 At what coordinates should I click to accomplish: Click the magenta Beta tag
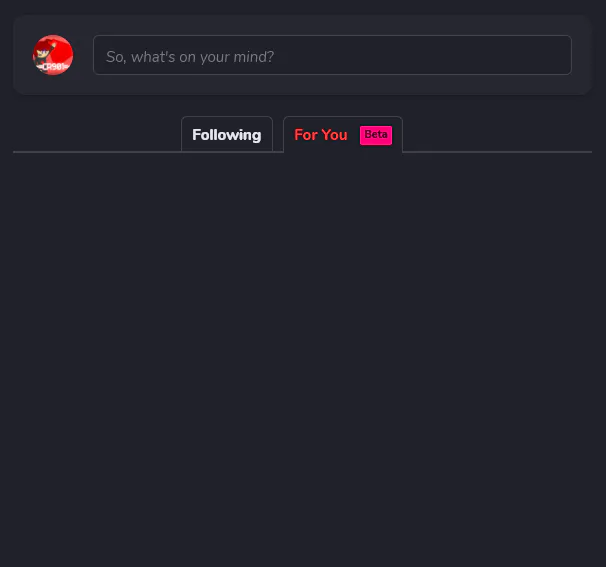pos(376,135)
